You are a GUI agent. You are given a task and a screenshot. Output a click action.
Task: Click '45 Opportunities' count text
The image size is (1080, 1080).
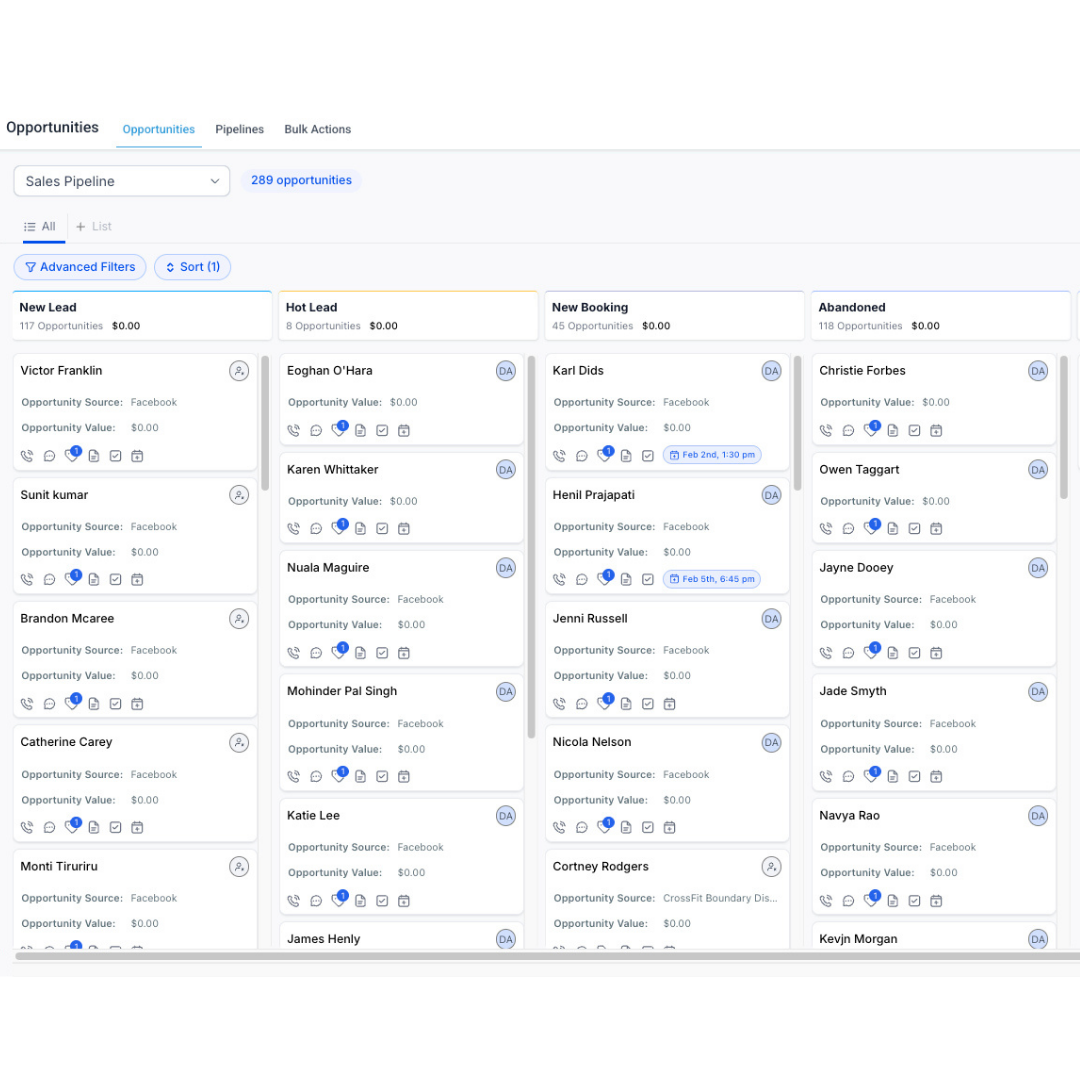[x=592, y=326]
